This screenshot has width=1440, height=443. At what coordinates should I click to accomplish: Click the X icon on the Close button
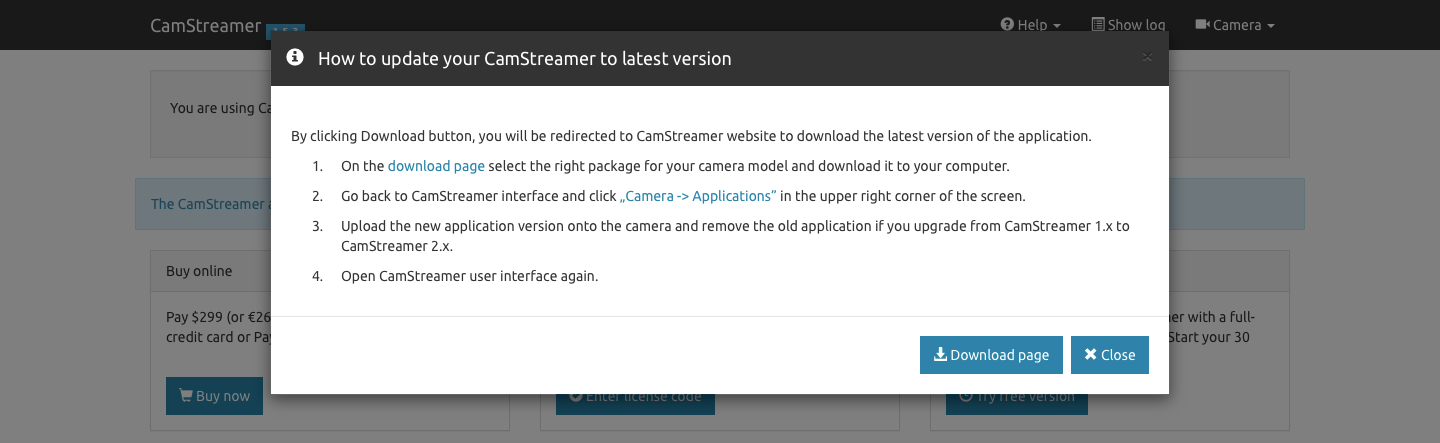(x=1091, y=355)
